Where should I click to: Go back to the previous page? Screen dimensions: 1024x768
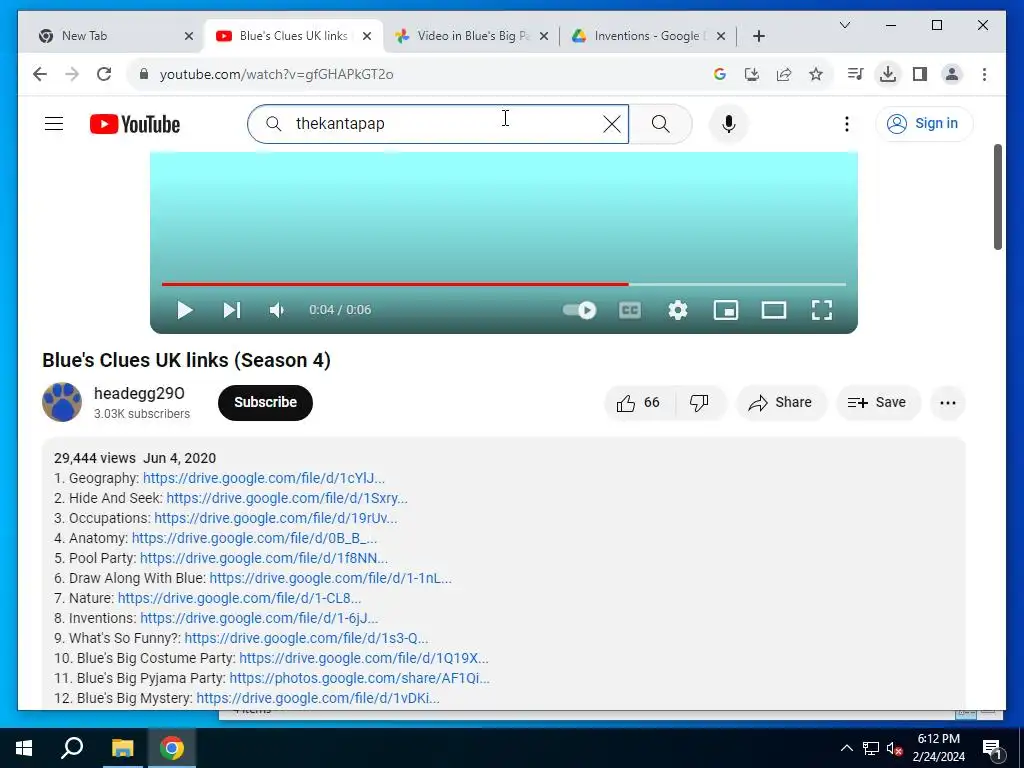tap(40, 74)
